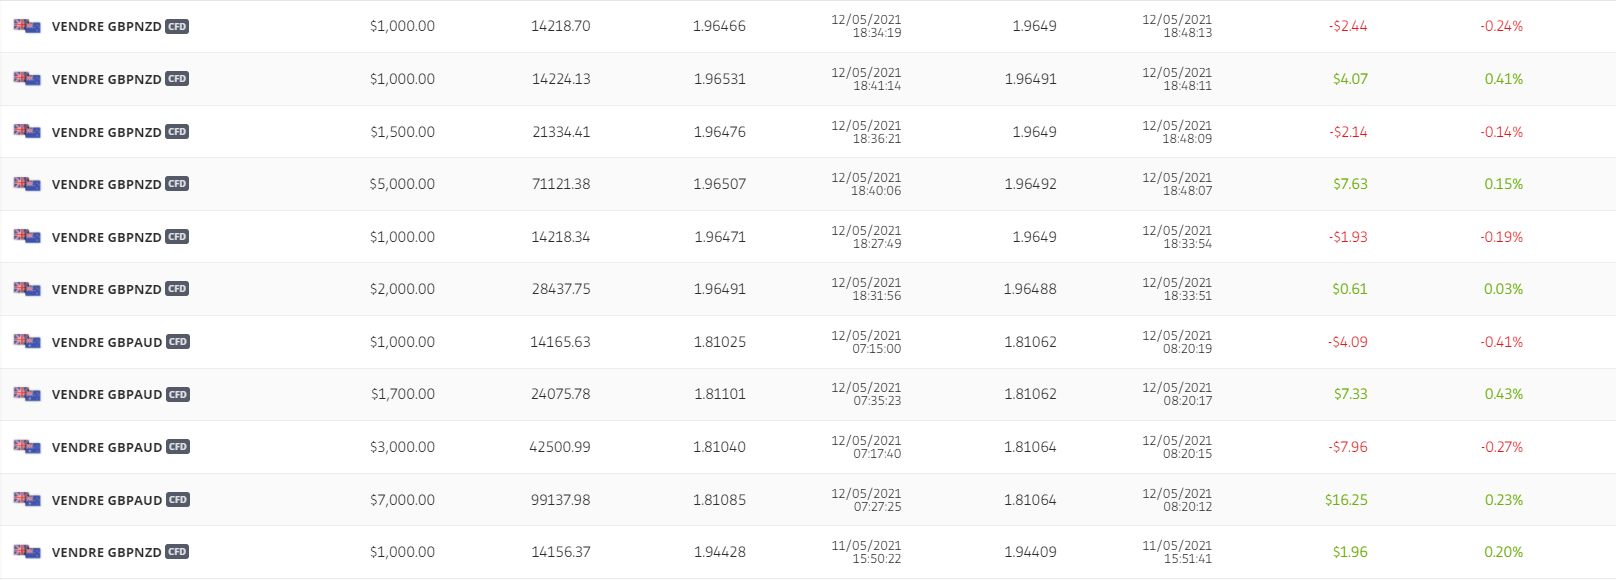The height and width of the screenshot is (580, 1616).
Task: Click flag icon of the $5,000 GBPNZD trade
Action: [27, 184]
